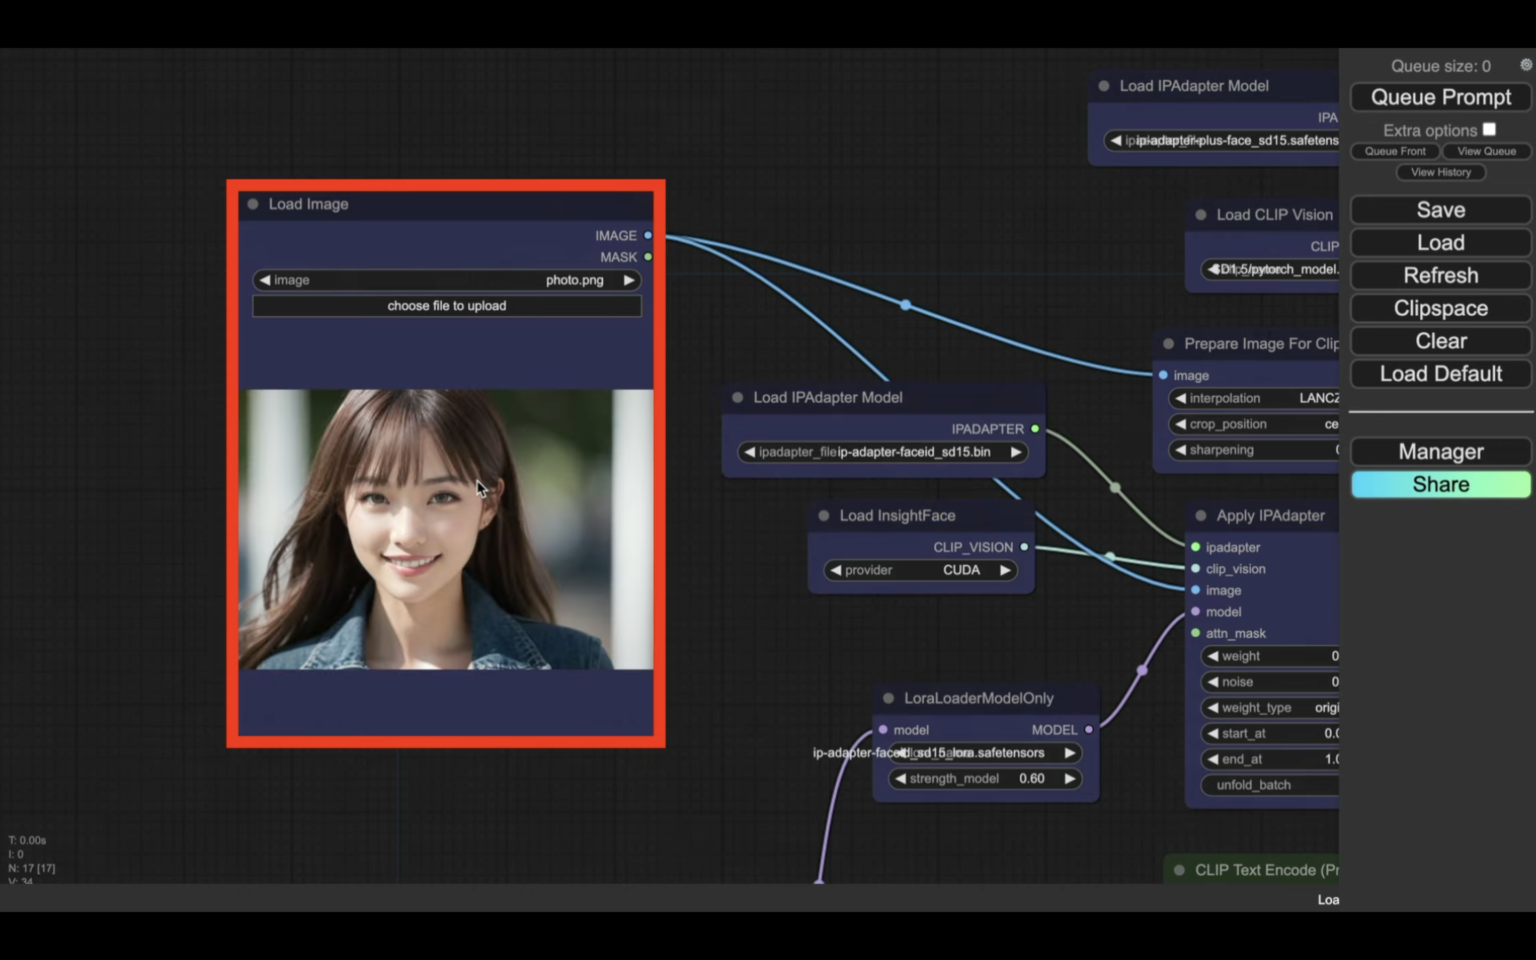The height and width of the screenshot is (960, 1536).
Task: Click the model input dot on Apply IPAdapter
Action: point(1196,611)
